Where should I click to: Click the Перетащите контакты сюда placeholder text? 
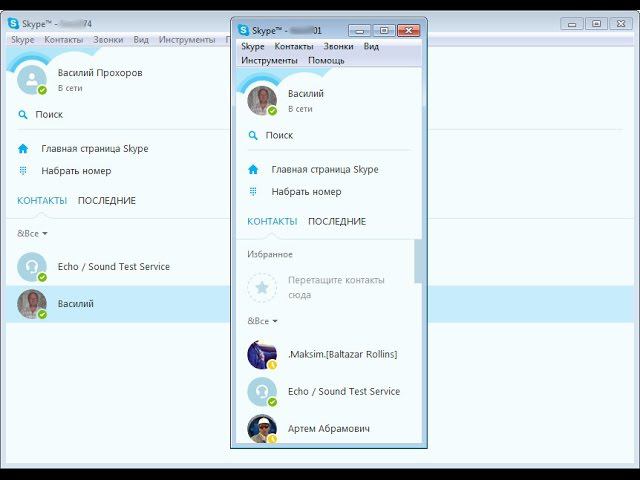pyautogui.click(x=336, y=288)
